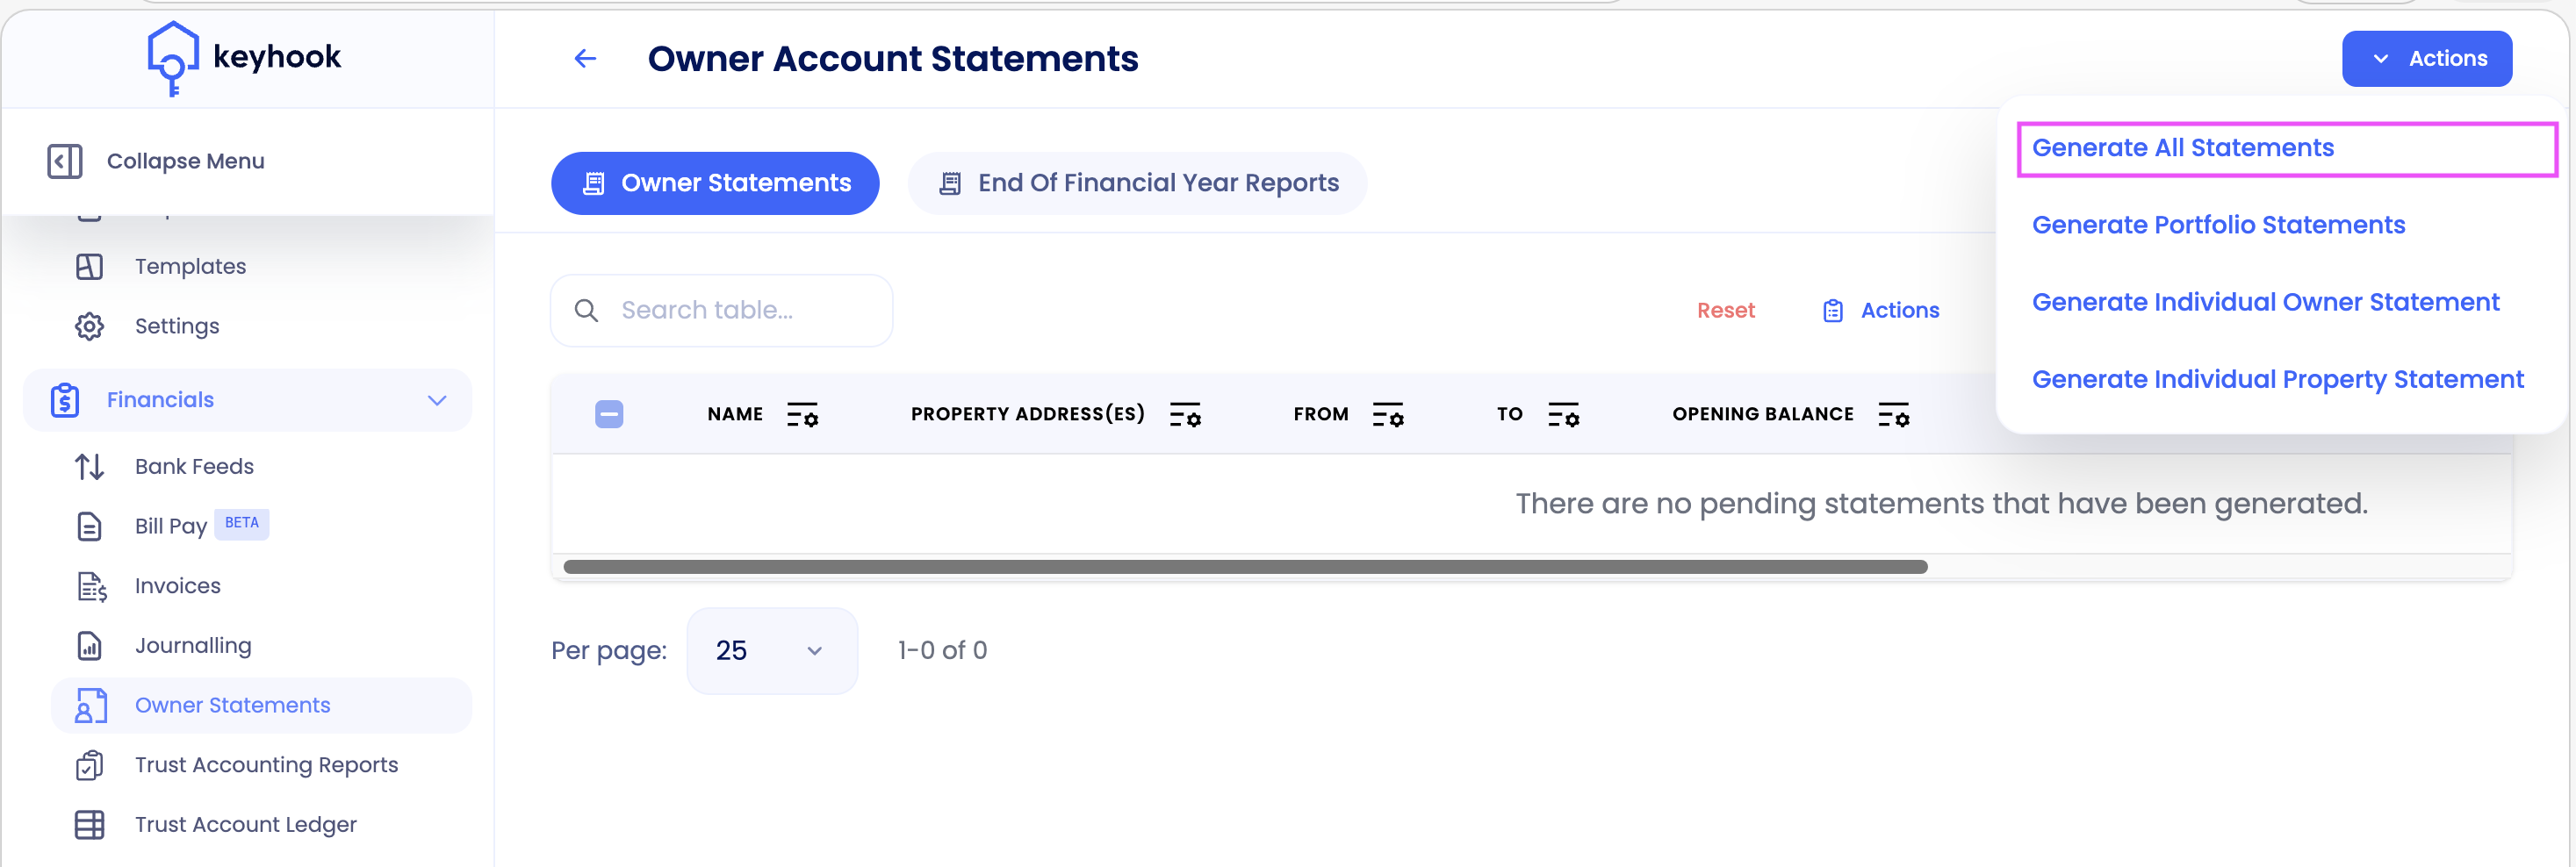
Task: Click the Templates icon in sidebar
Action: 89,266
